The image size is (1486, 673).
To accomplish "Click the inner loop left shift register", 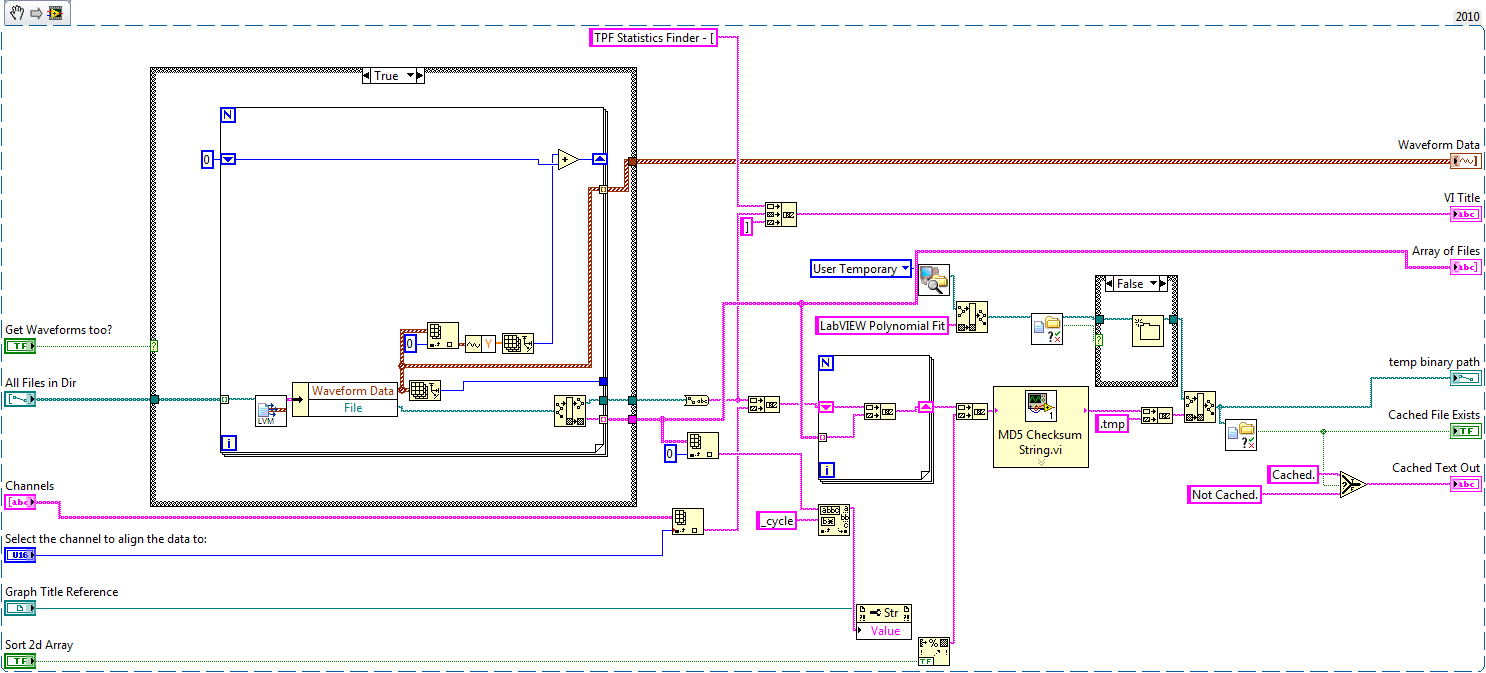I will pyautogui.click(x=826, y=407).
